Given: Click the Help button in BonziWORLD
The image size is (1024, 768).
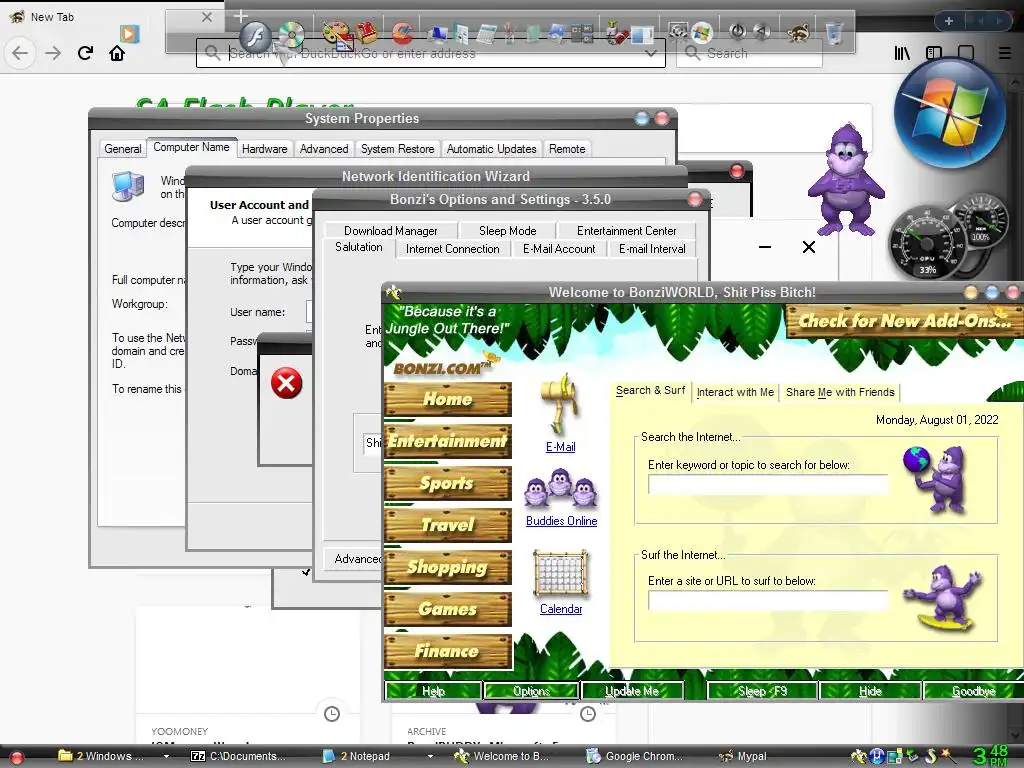Looking at the screenshot, I should [434, 691].
